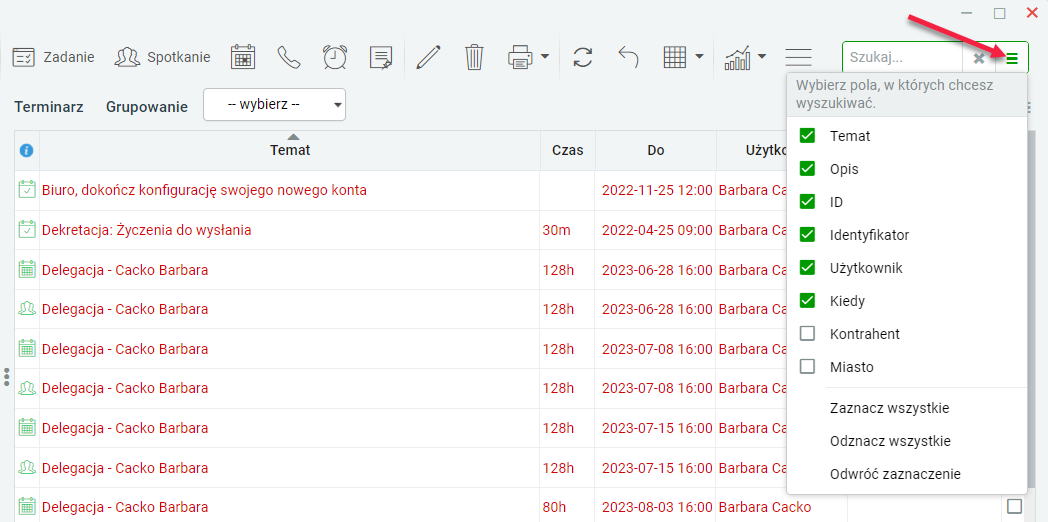Click the three-dot side panel handle

point(7,376)
